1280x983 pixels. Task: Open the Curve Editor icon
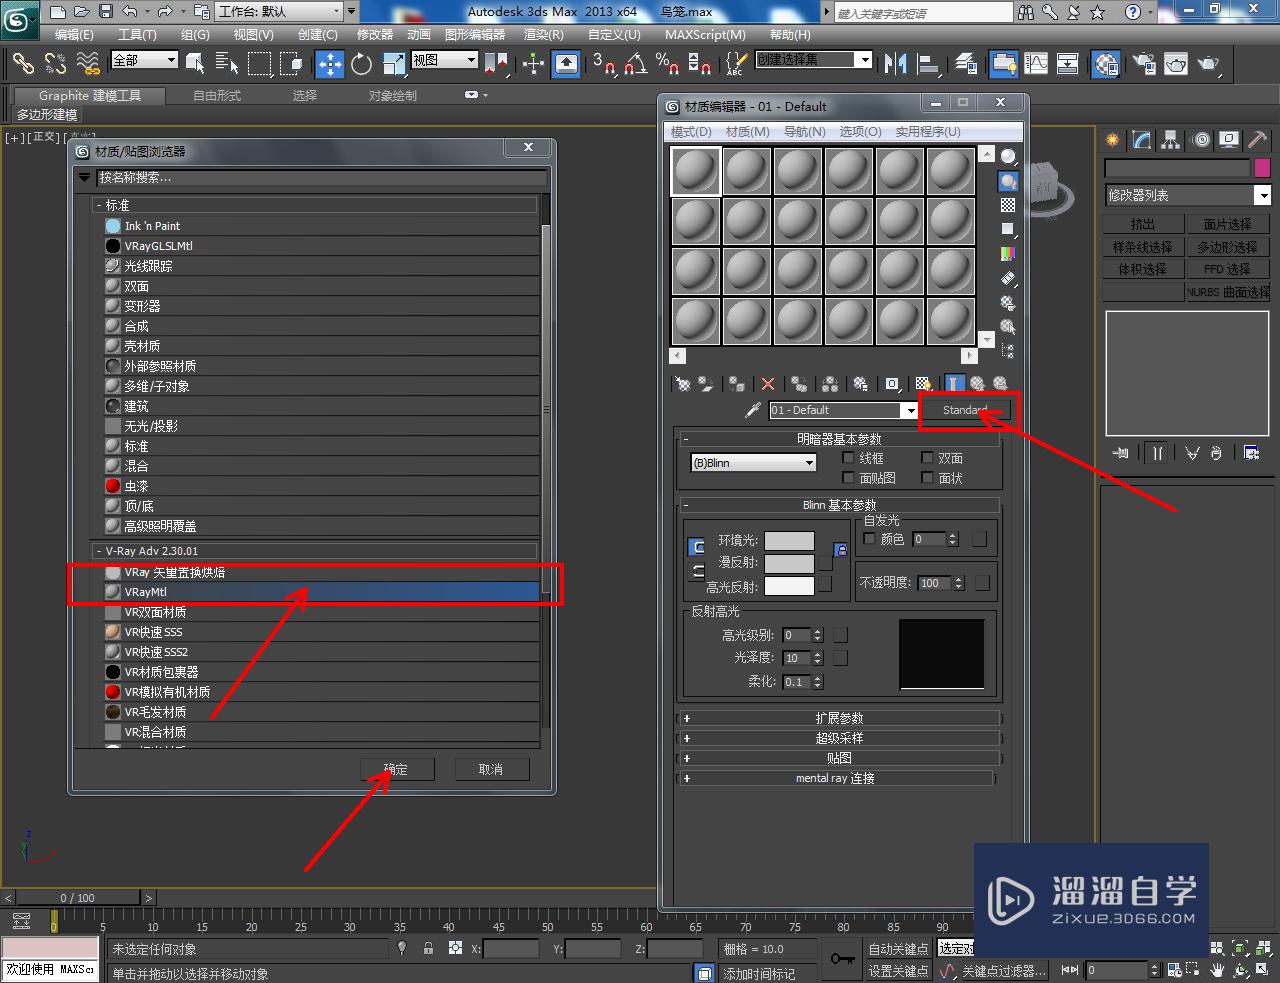click(1036, 64)
